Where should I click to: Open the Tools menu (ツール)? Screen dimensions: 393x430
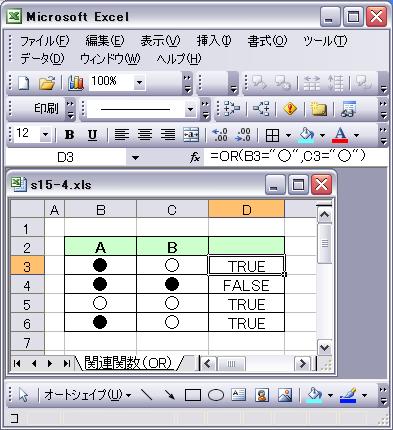click(x=325, y=41)
